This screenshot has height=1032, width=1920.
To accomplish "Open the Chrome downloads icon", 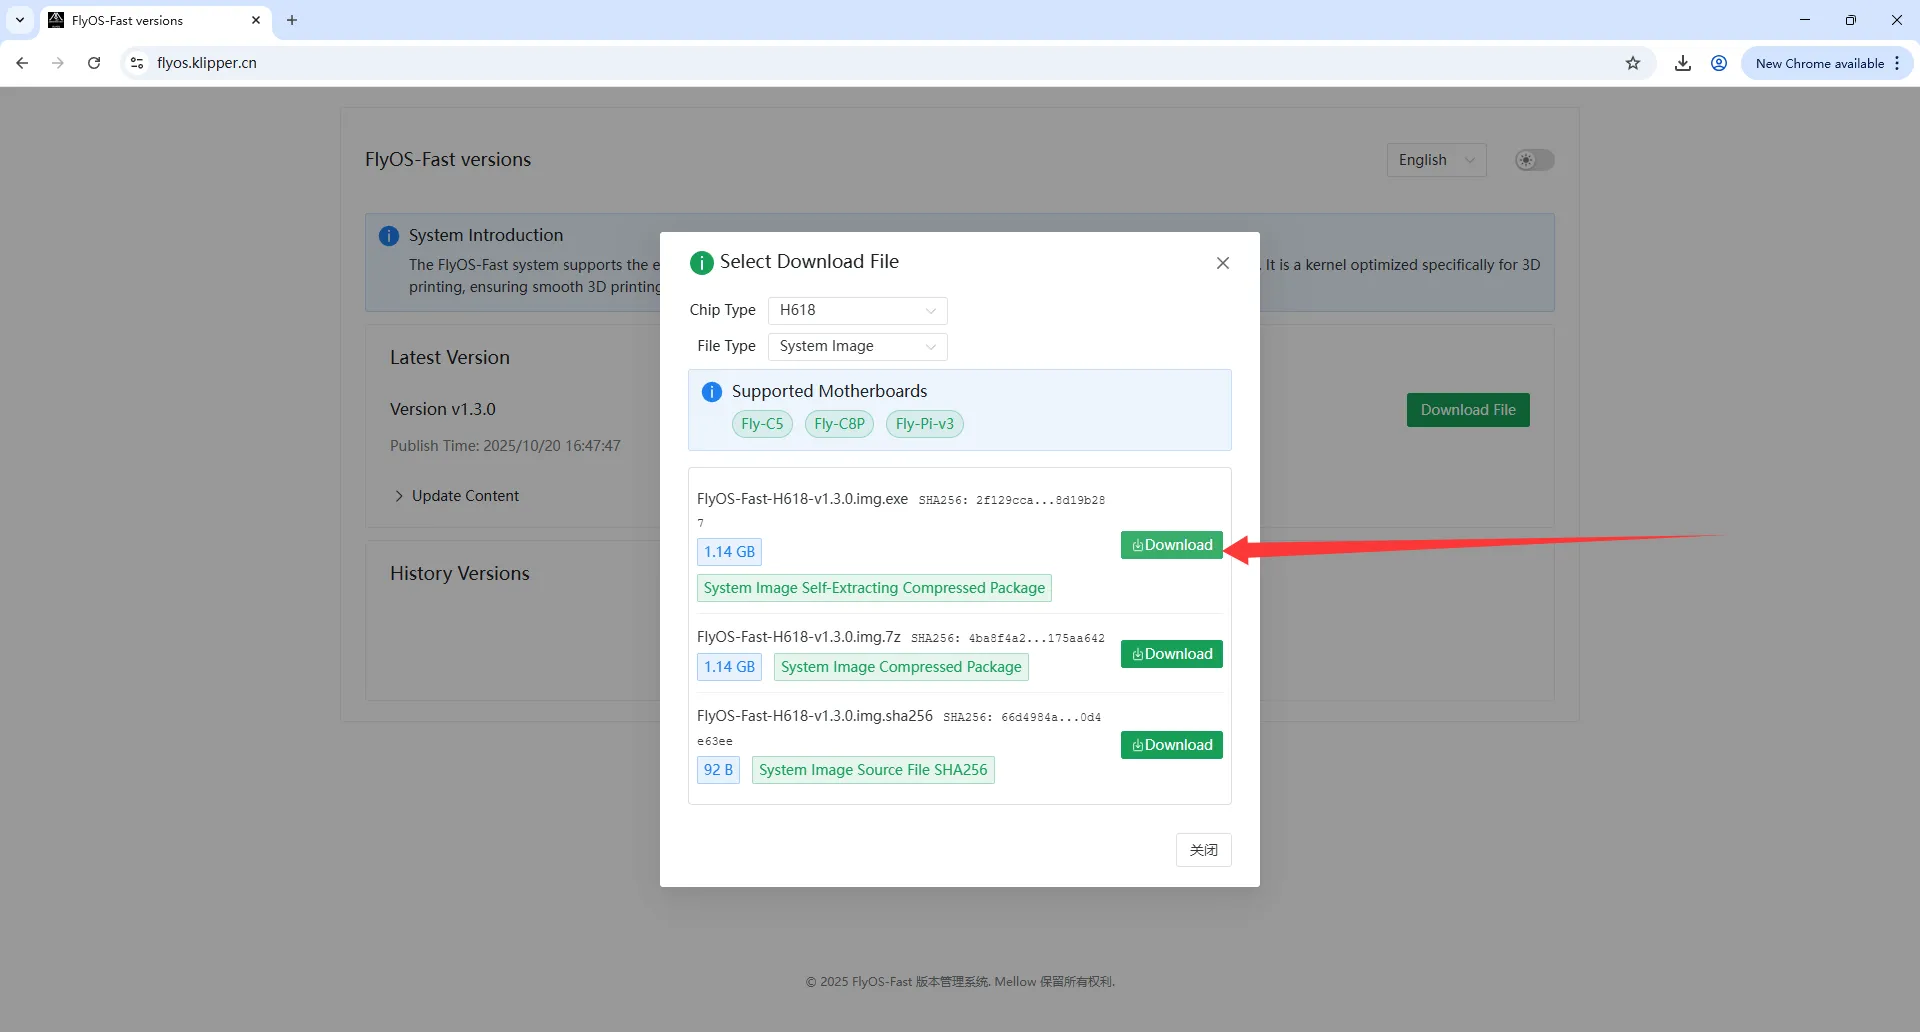I will [1683, 63].
